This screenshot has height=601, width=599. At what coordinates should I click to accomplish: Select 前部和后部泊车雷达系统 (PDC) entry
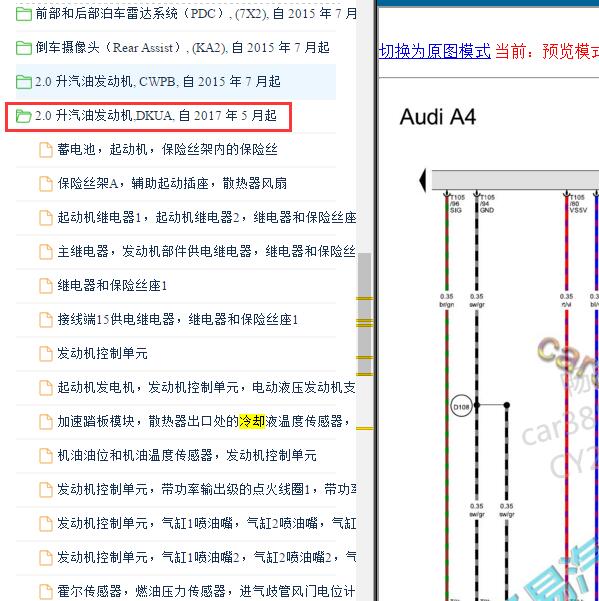[x=196, y=14]
